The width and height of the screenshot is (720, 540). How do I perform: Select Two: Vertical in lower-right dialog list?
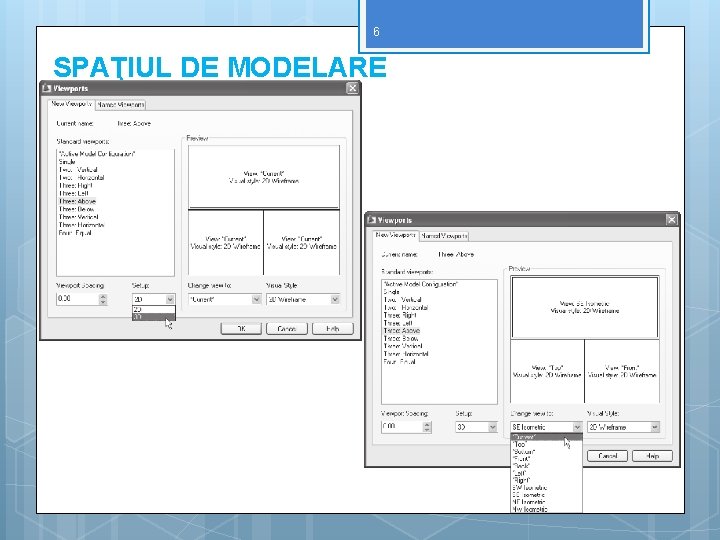coord(402,299)
